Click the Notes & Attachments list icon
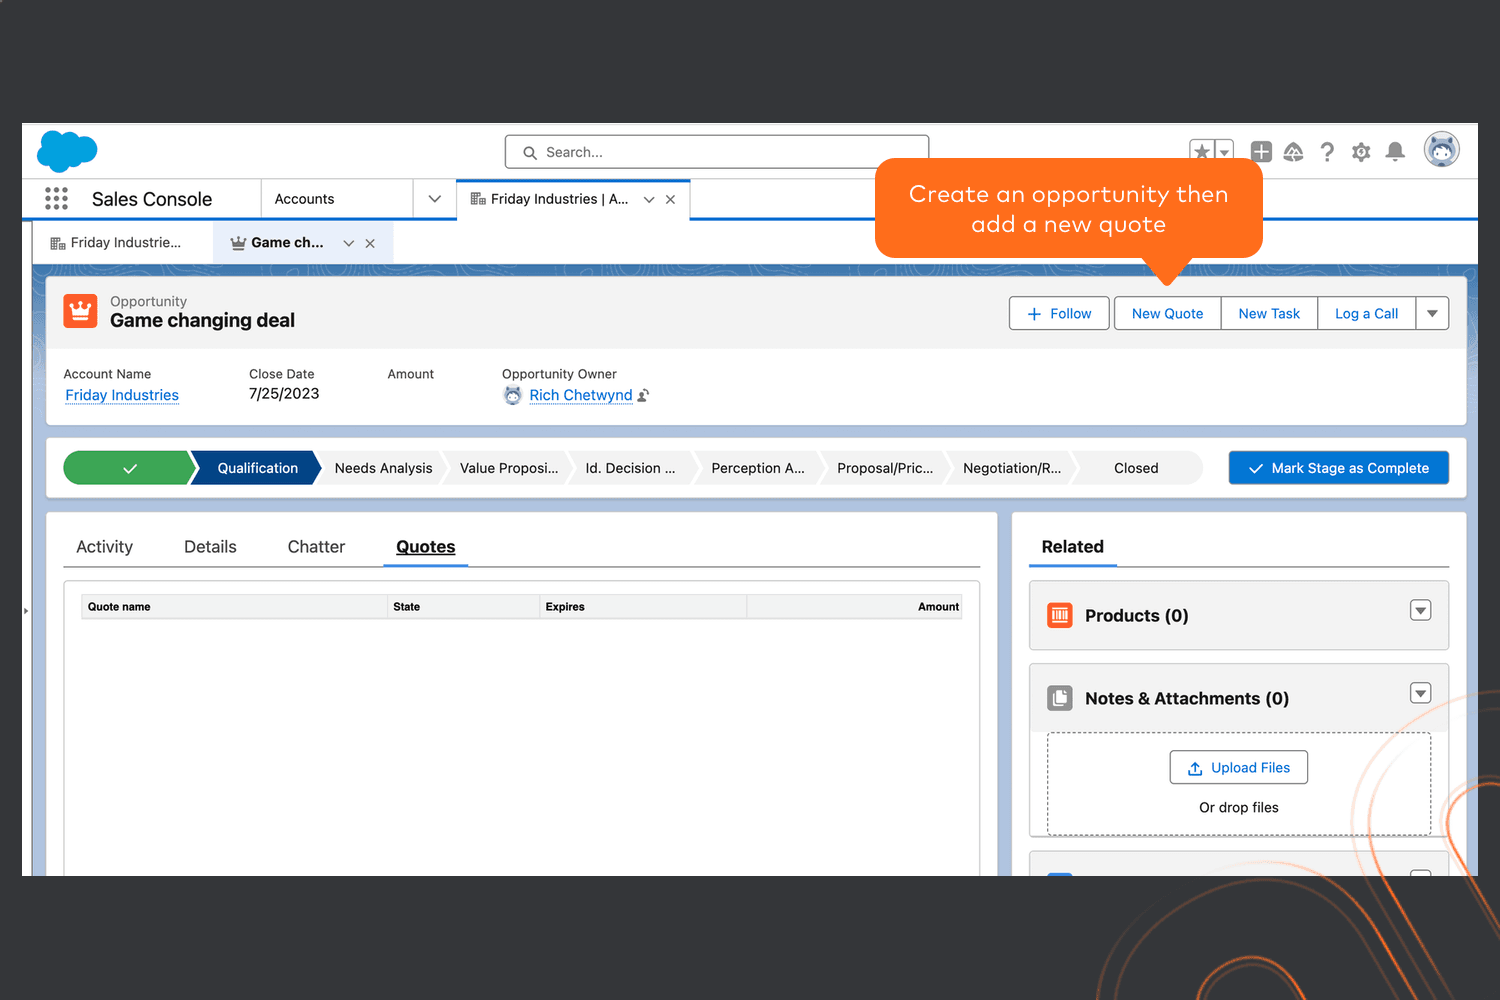This screenshot has height=1000, width=1500. pos(1060,698)
